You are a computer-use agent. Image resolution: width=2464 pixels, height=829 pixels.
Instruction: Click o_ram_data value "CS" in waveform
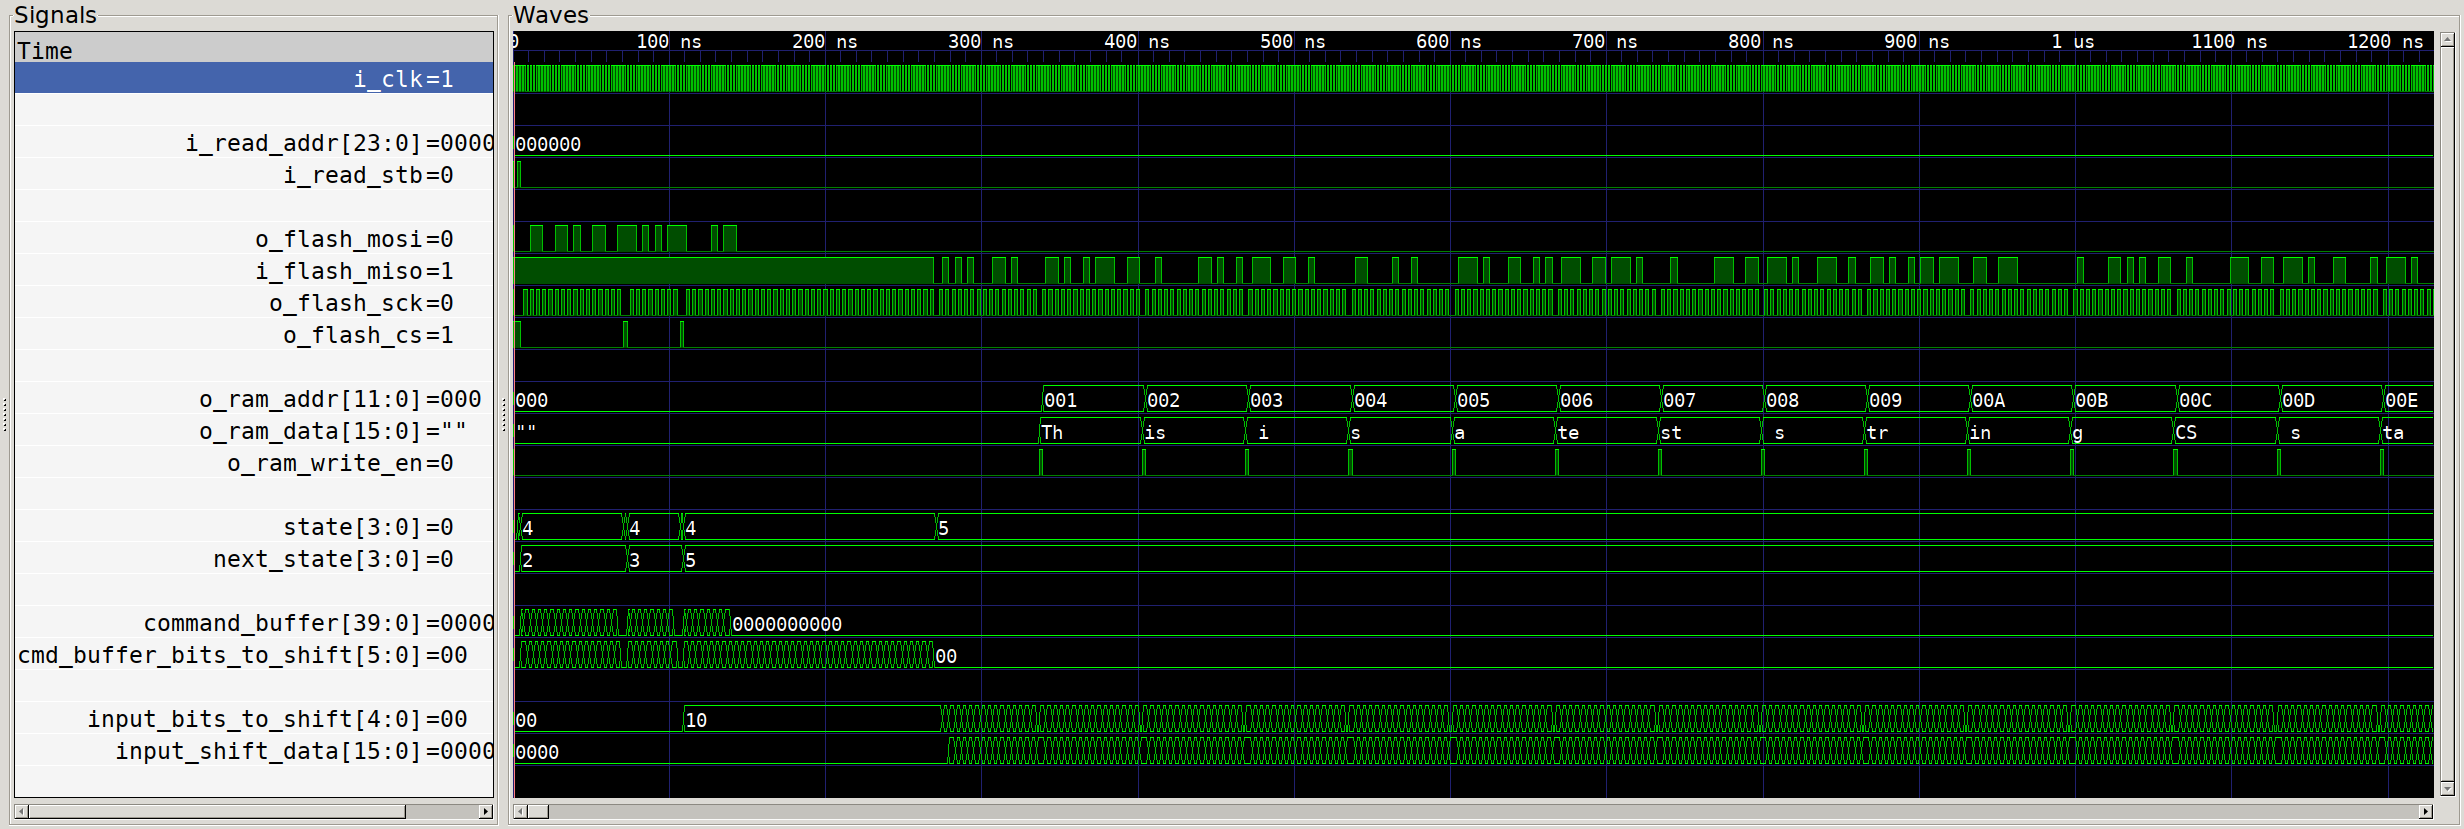[2186, 432]
